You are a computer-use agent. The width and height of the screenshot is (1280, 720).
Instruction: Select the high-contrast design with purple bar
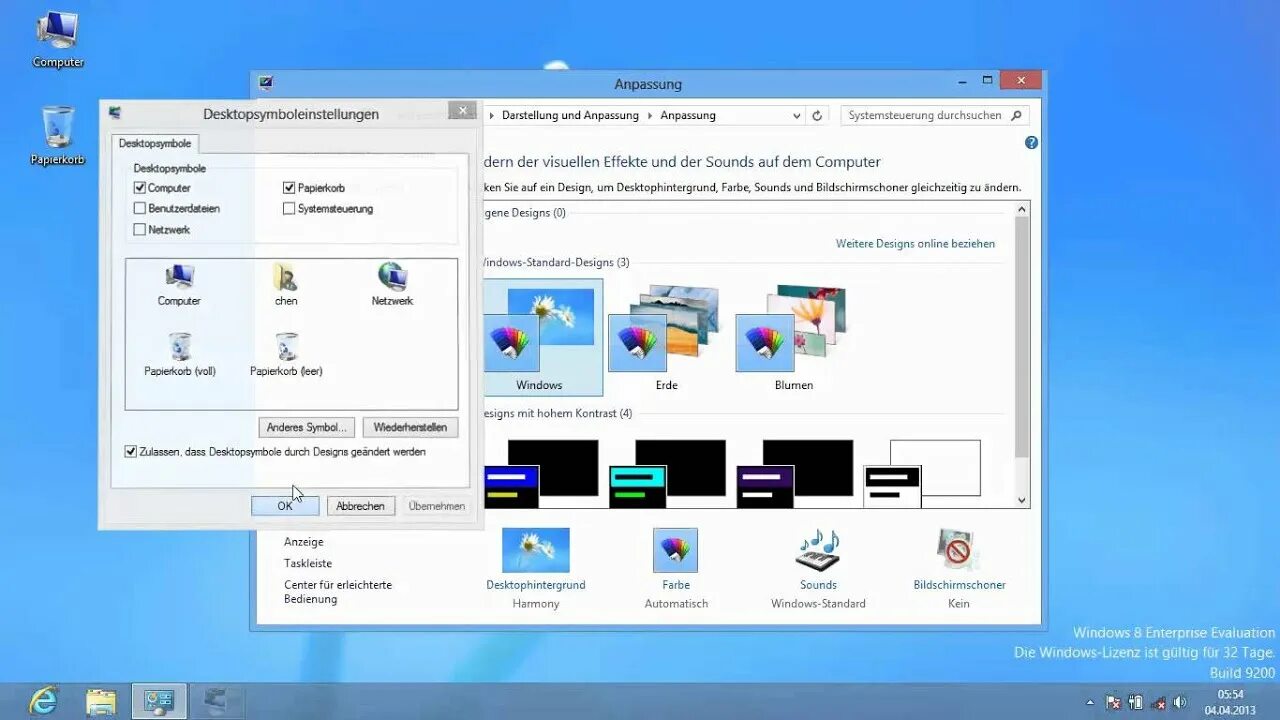794,473
